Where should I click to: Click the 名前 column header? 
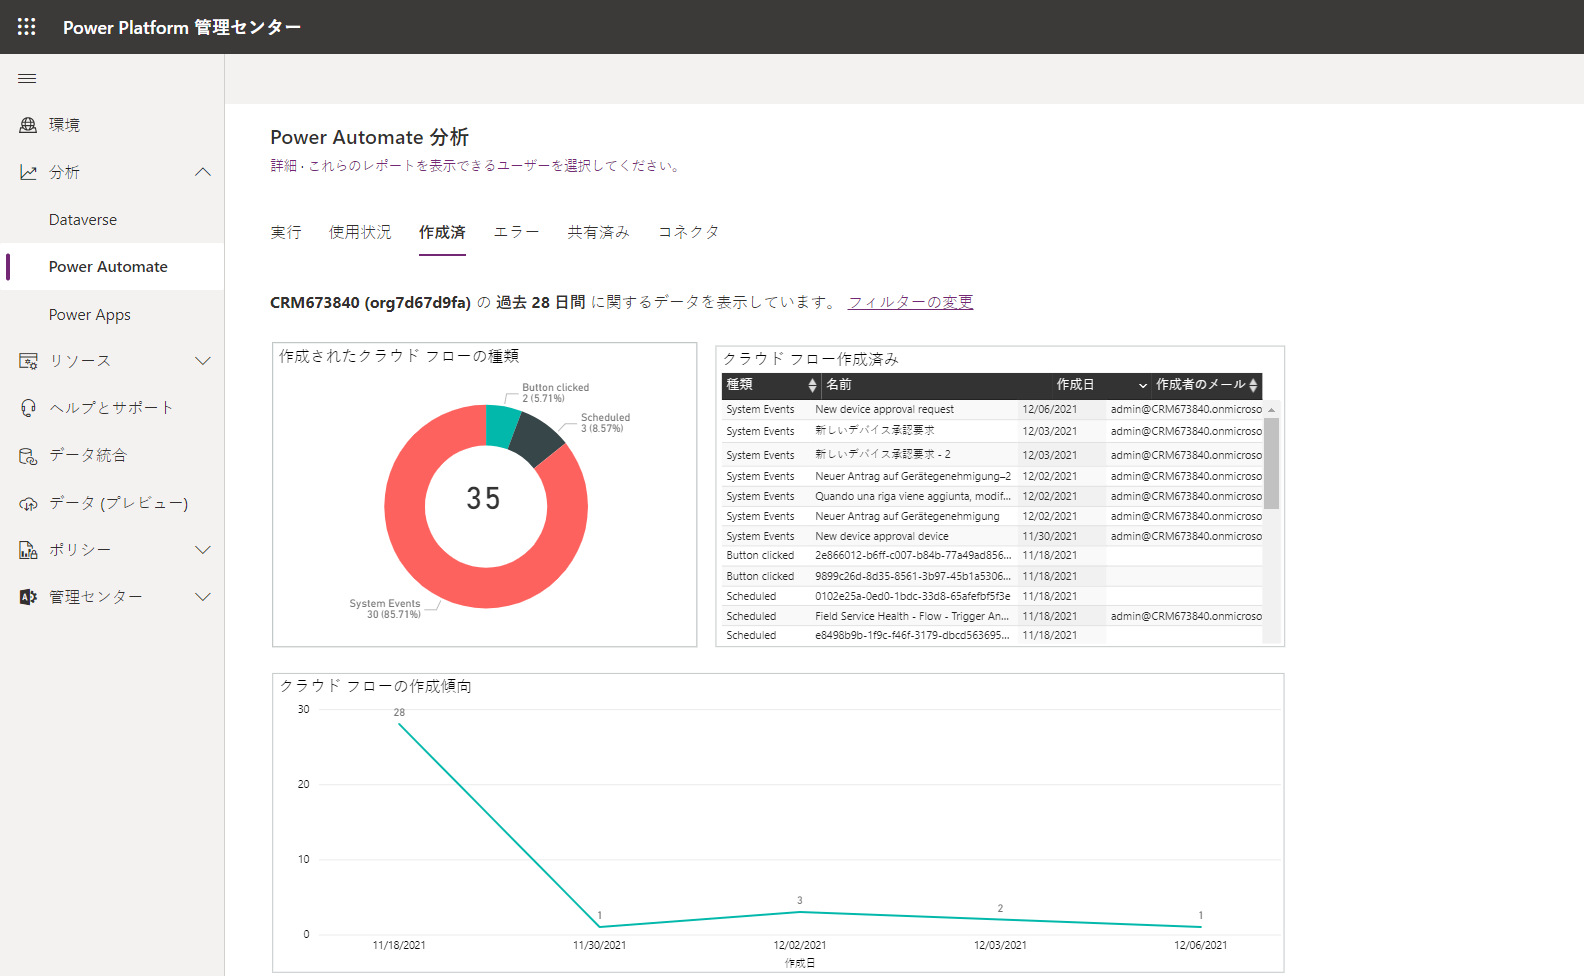click(x=838, y=385)
